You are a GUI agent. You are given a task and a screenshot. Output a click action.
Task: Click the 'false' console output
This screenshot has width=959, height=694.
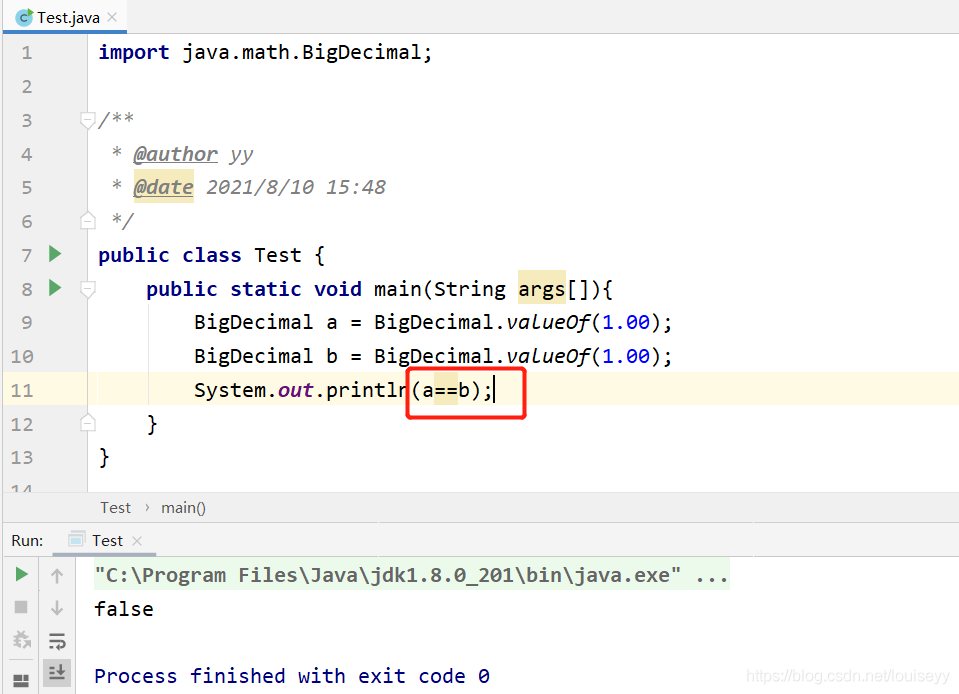click(124, 609)
